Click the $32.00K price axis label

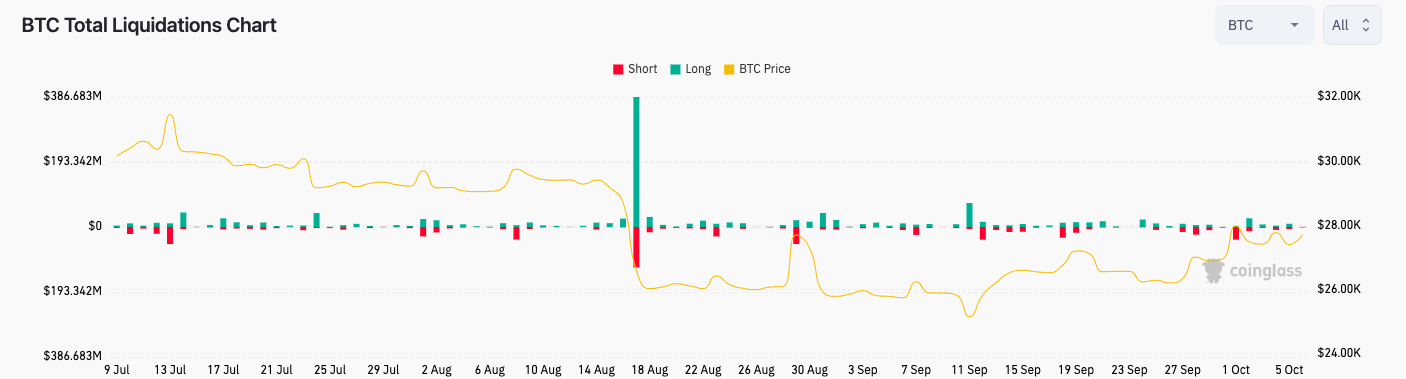[1340, 97]
